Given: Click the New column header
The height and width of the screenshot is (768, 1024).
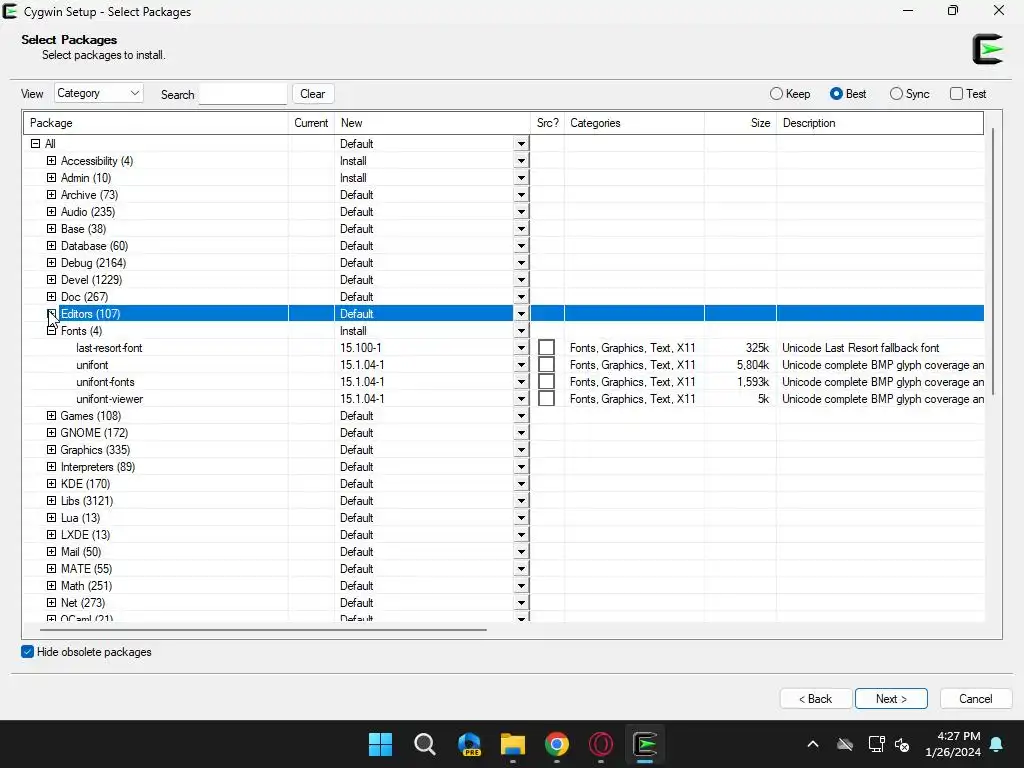Looking at the screenshot, I should [x=432, y=123].
